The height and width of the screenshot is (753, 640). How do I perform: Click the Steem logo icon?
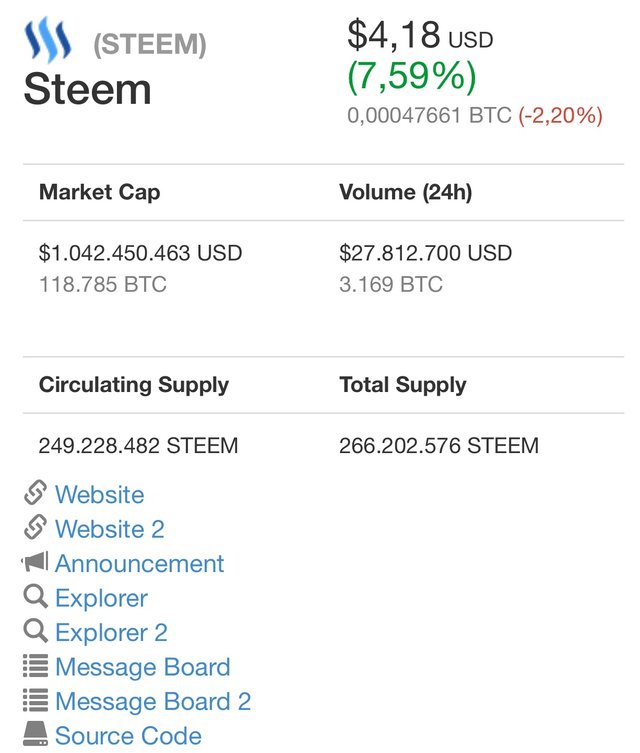point(48,39)
